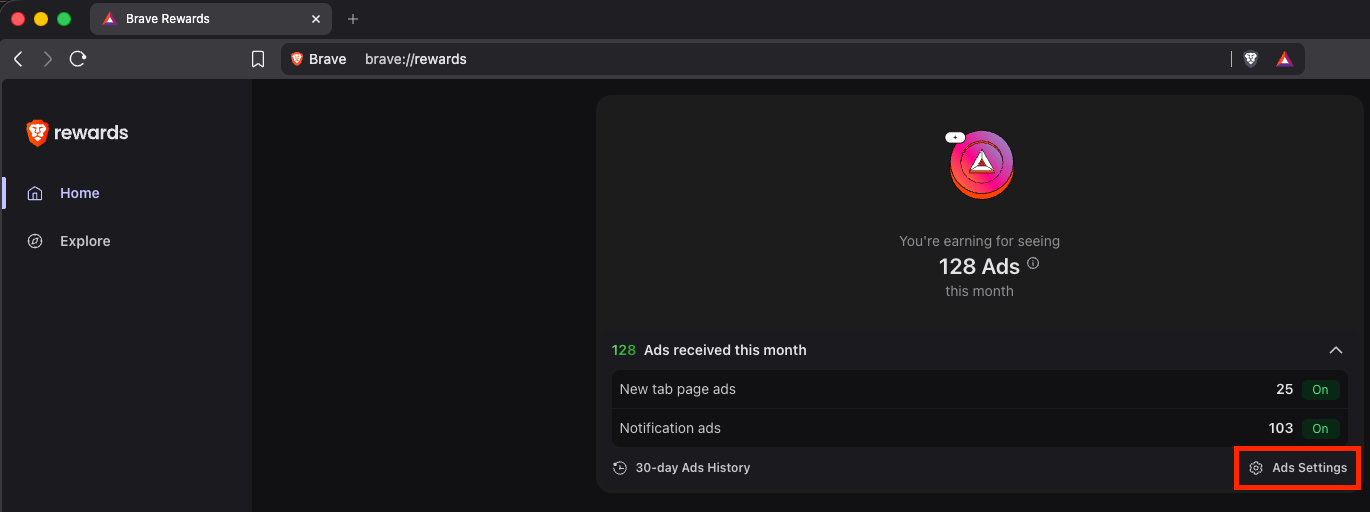Click the 'You're earning for seeing' text
Image resolution: width=1370 pixels, height=512 pixels.
(x=979, y=241)
